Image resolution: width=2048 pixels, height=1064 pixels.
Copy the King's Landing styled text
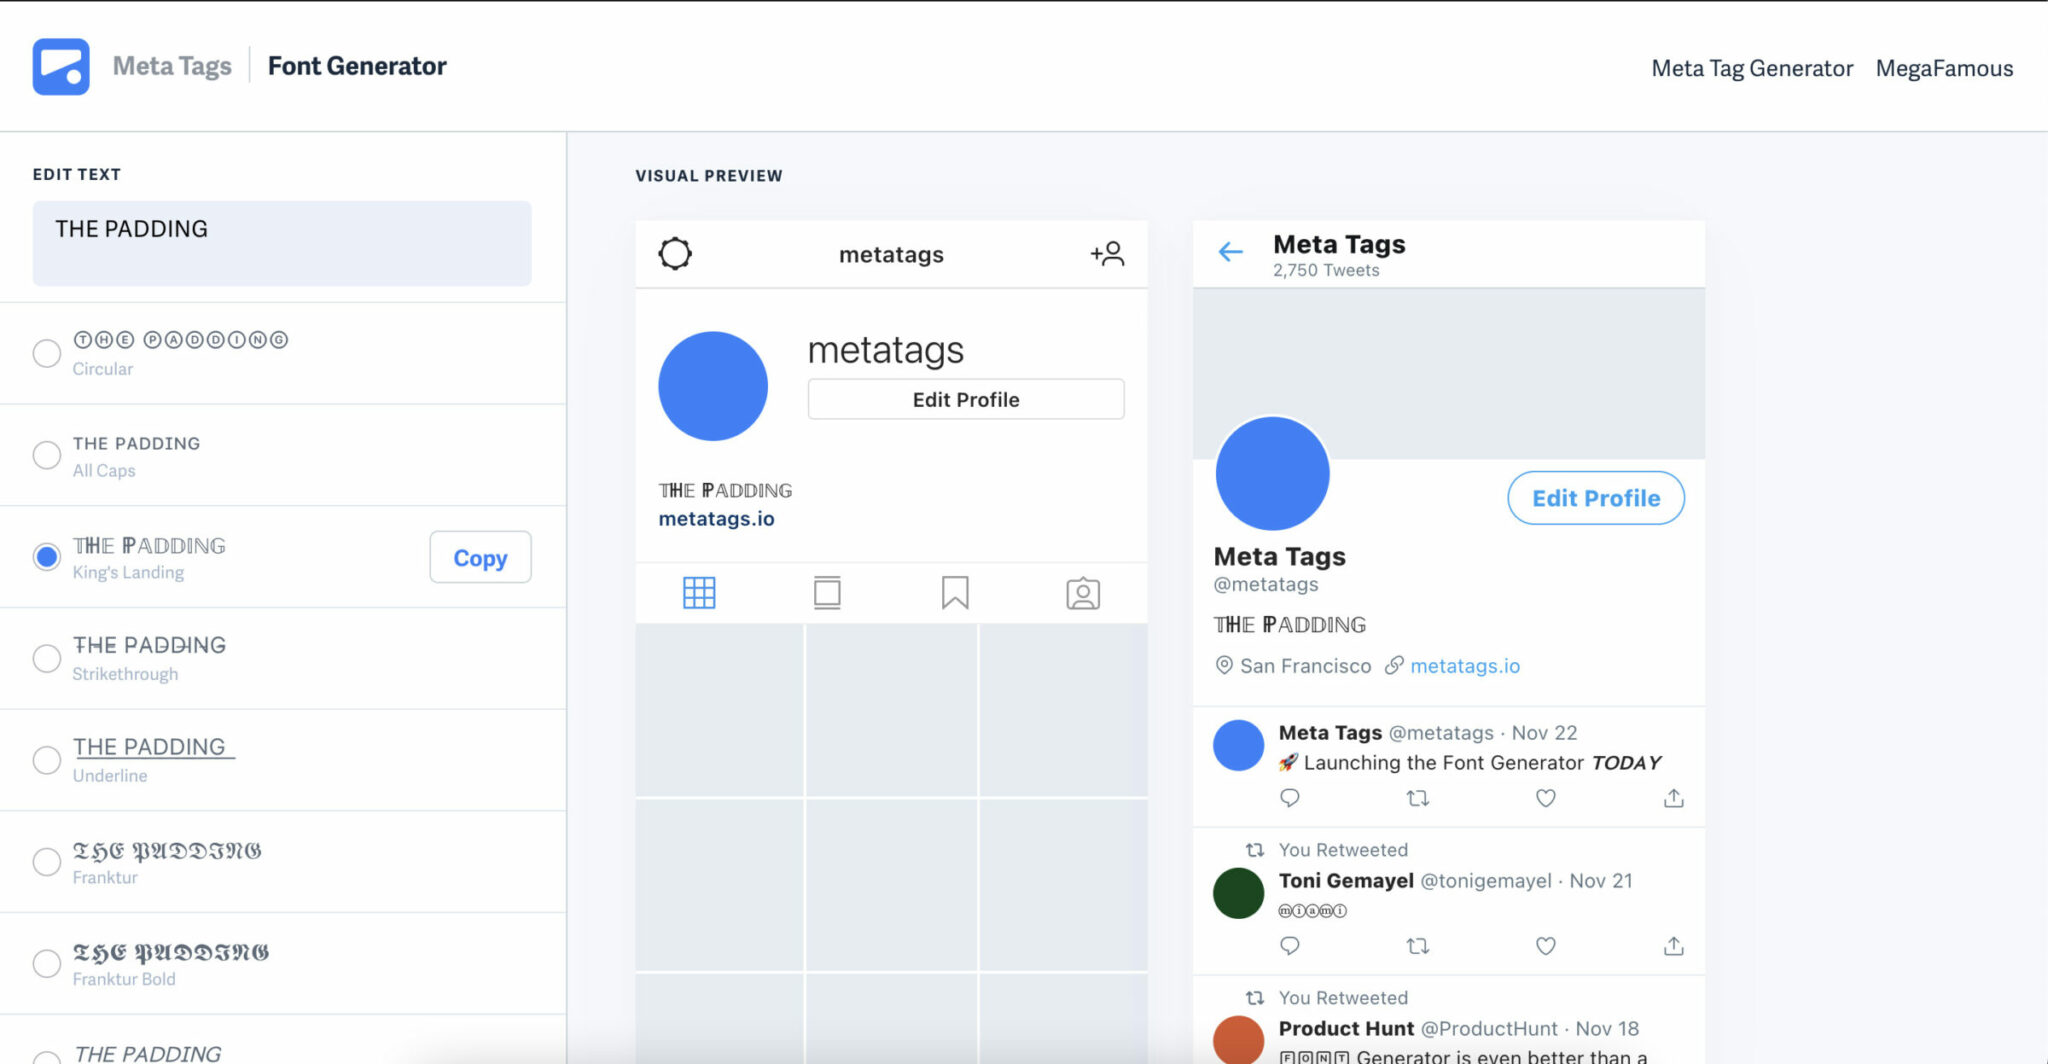480,557
